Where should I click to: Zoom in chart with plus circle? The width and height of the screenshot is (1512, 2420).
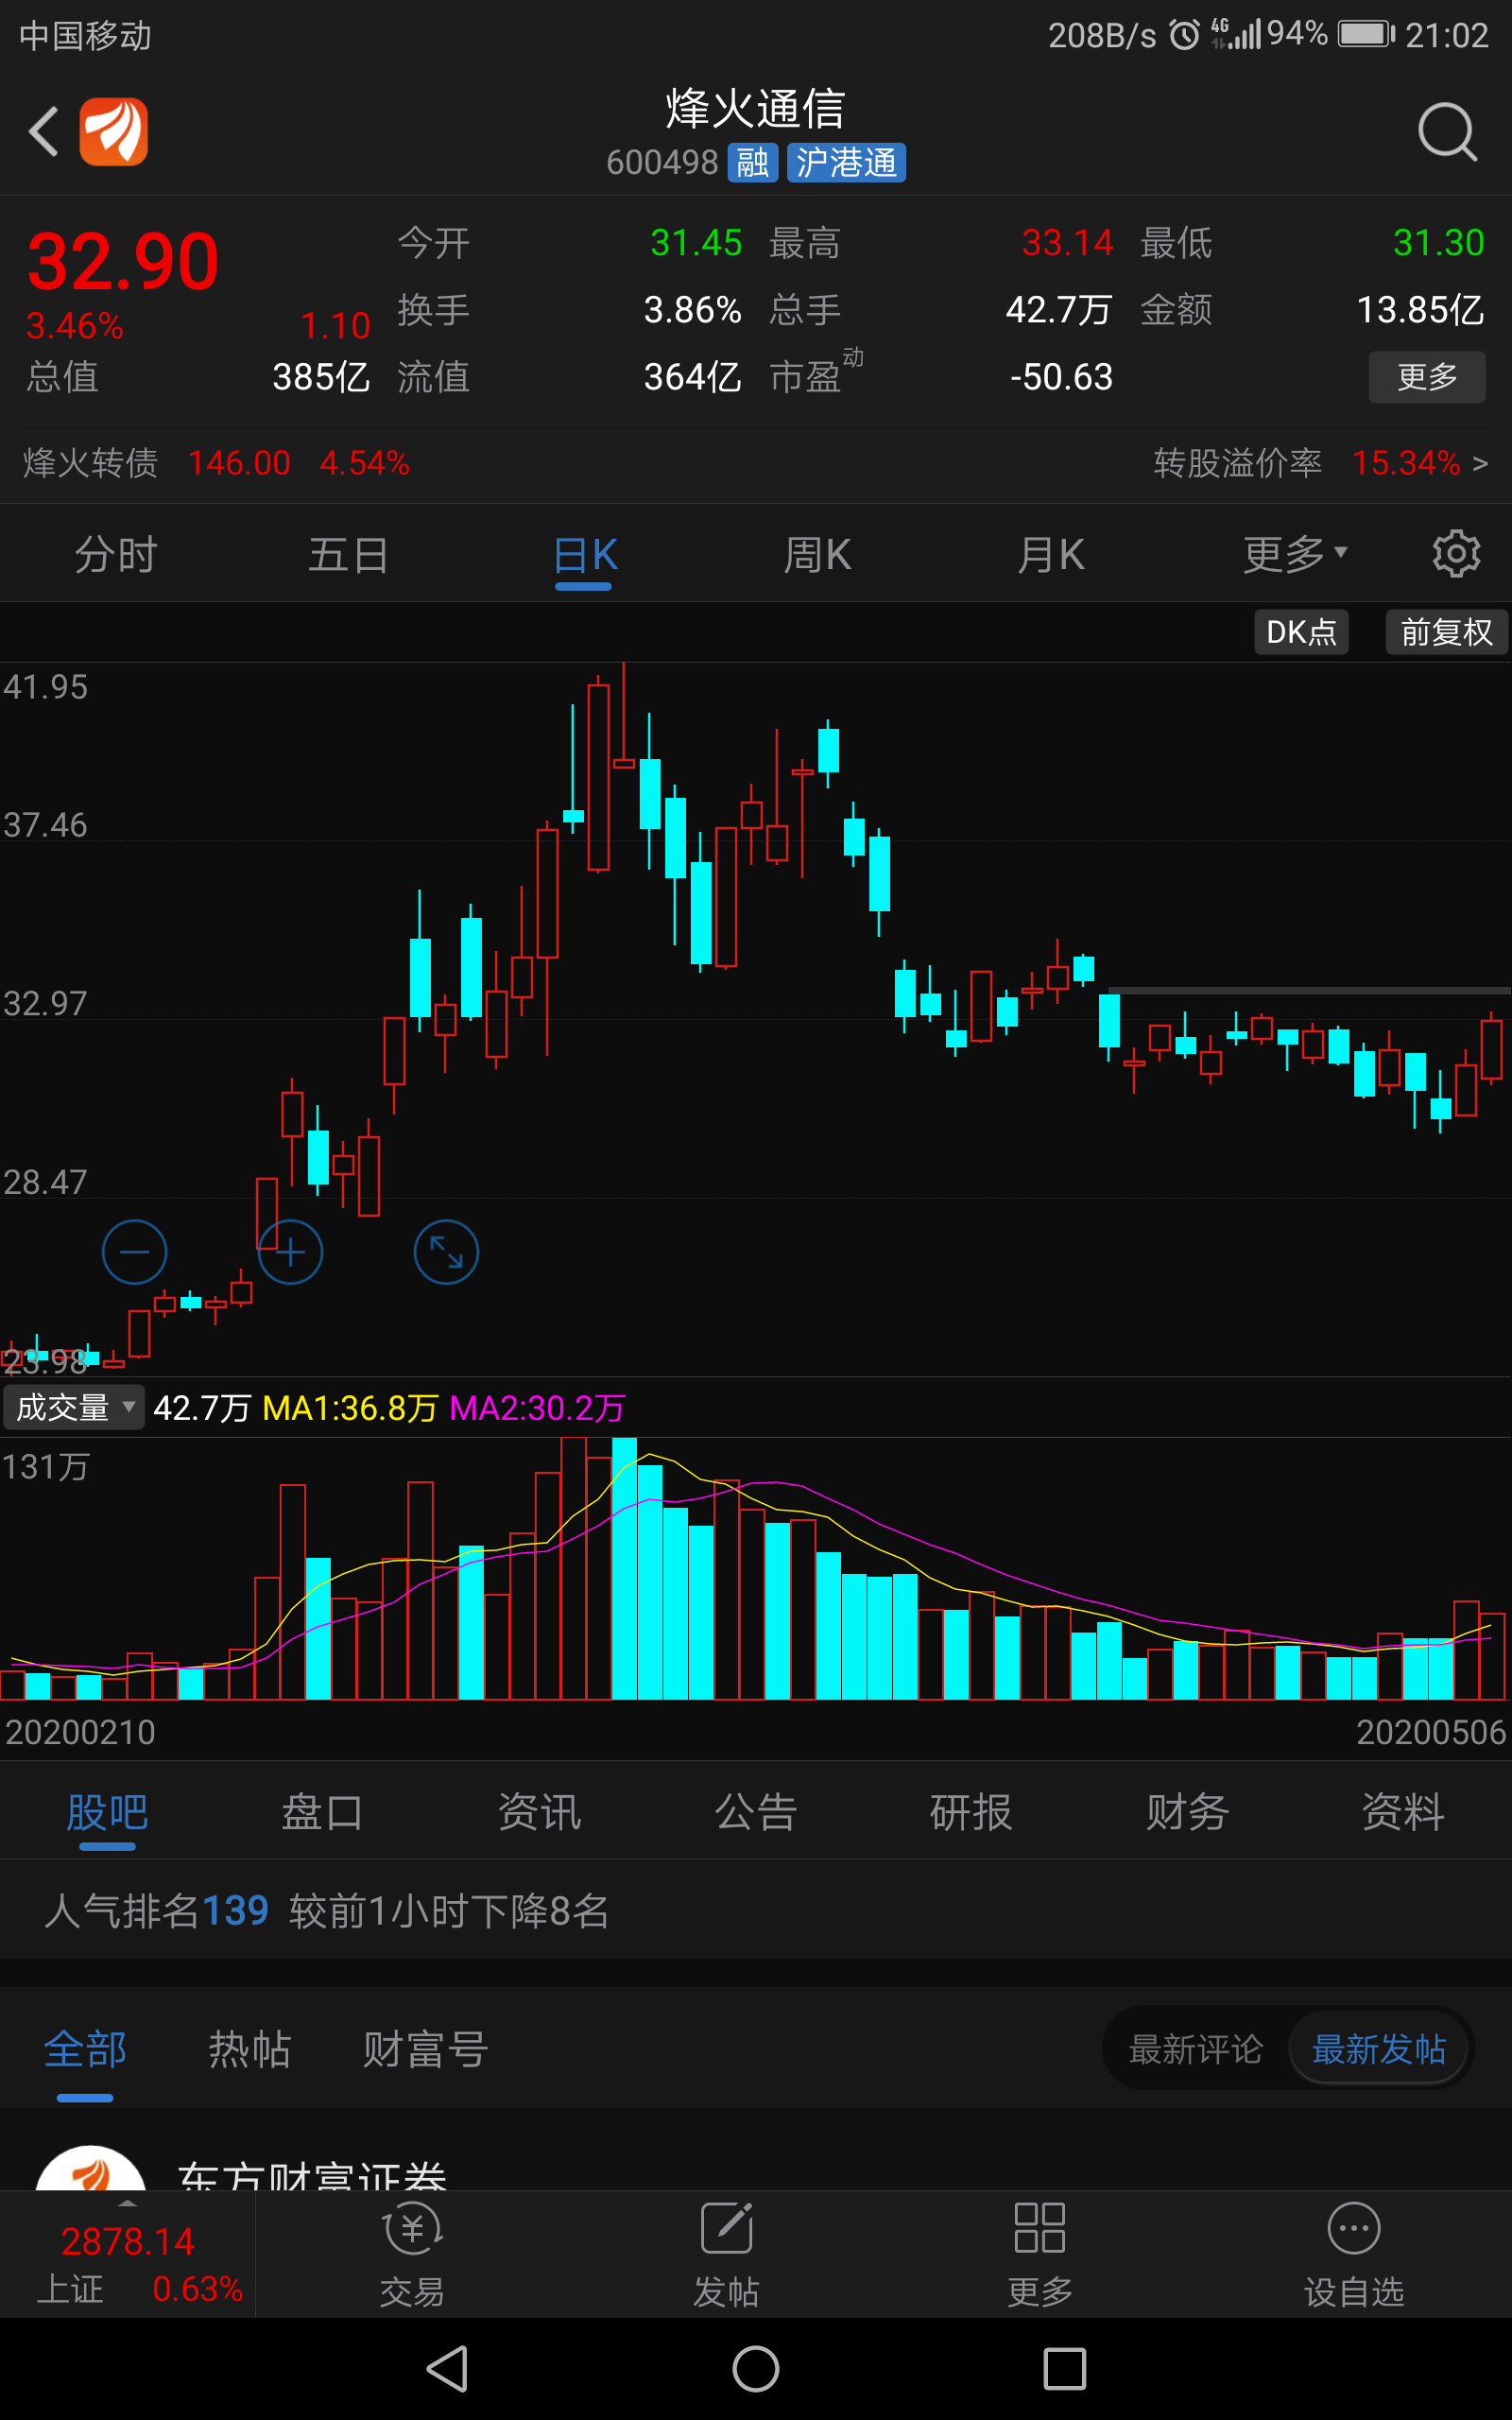(x=290, y=1252)
